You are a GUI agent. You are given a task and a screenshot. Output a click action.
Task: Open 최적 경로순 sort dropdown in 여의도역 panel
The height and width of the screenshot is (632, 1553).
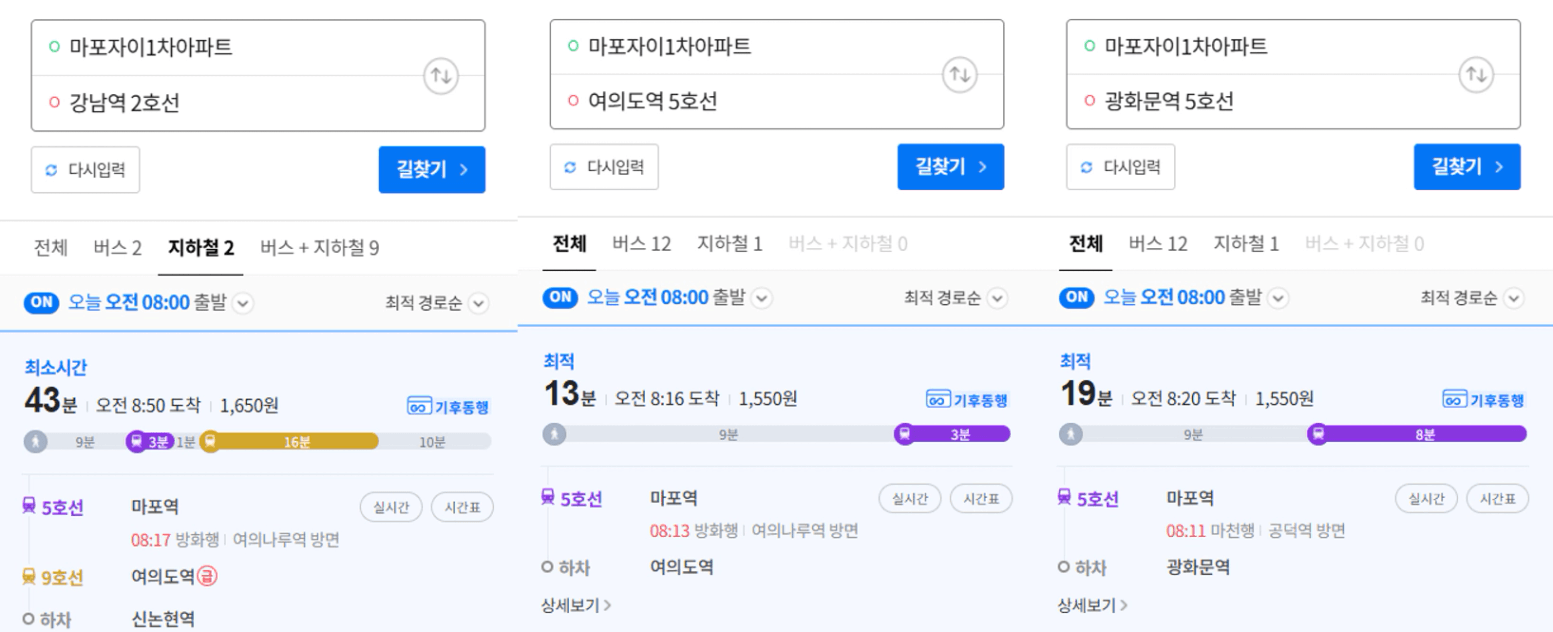(x=998, y=298)
